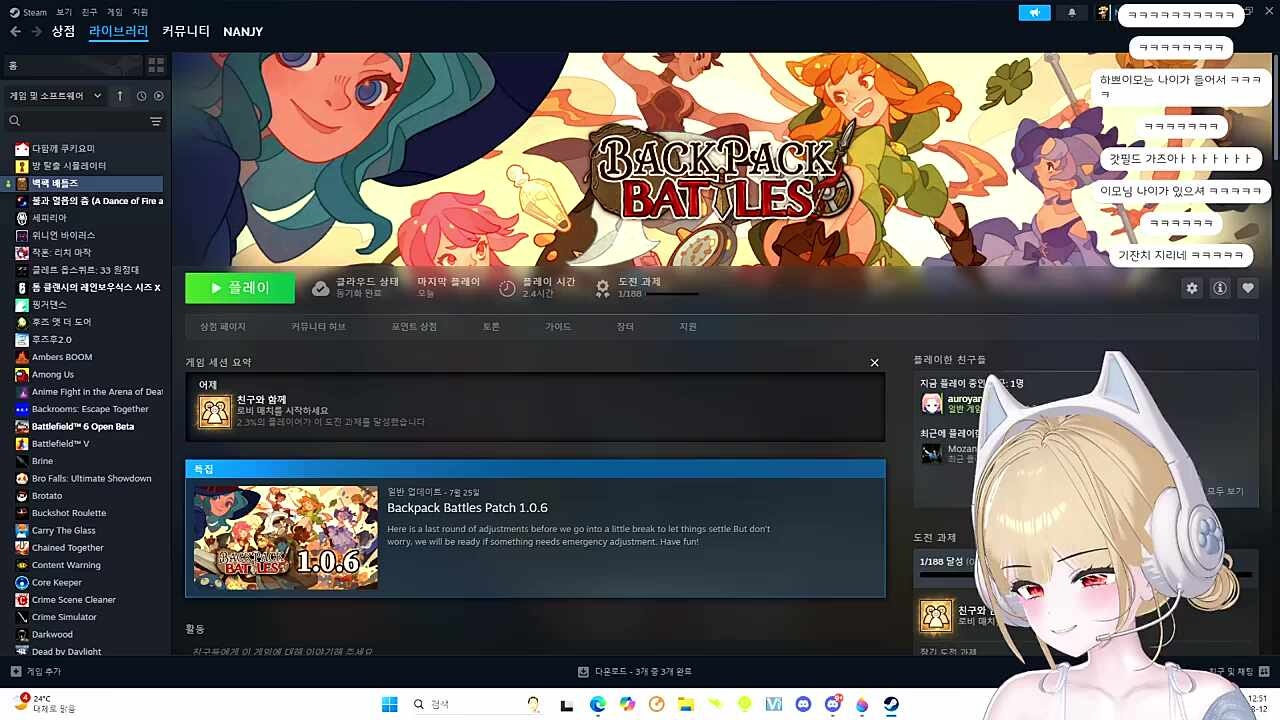Select 후즈 앳 더 도어 game entry
The width and height of the screenshot is (1280, 720).
point(83,322)
